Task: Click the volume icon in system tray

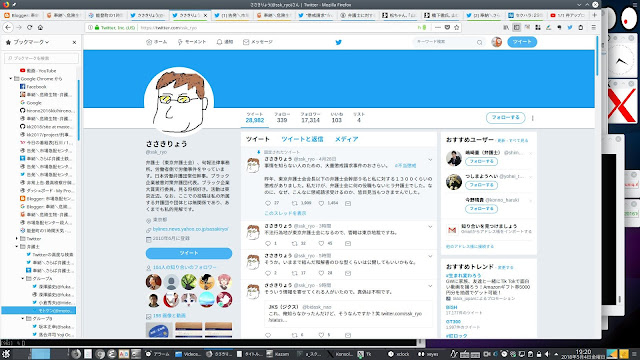Action: coord(547,354)
